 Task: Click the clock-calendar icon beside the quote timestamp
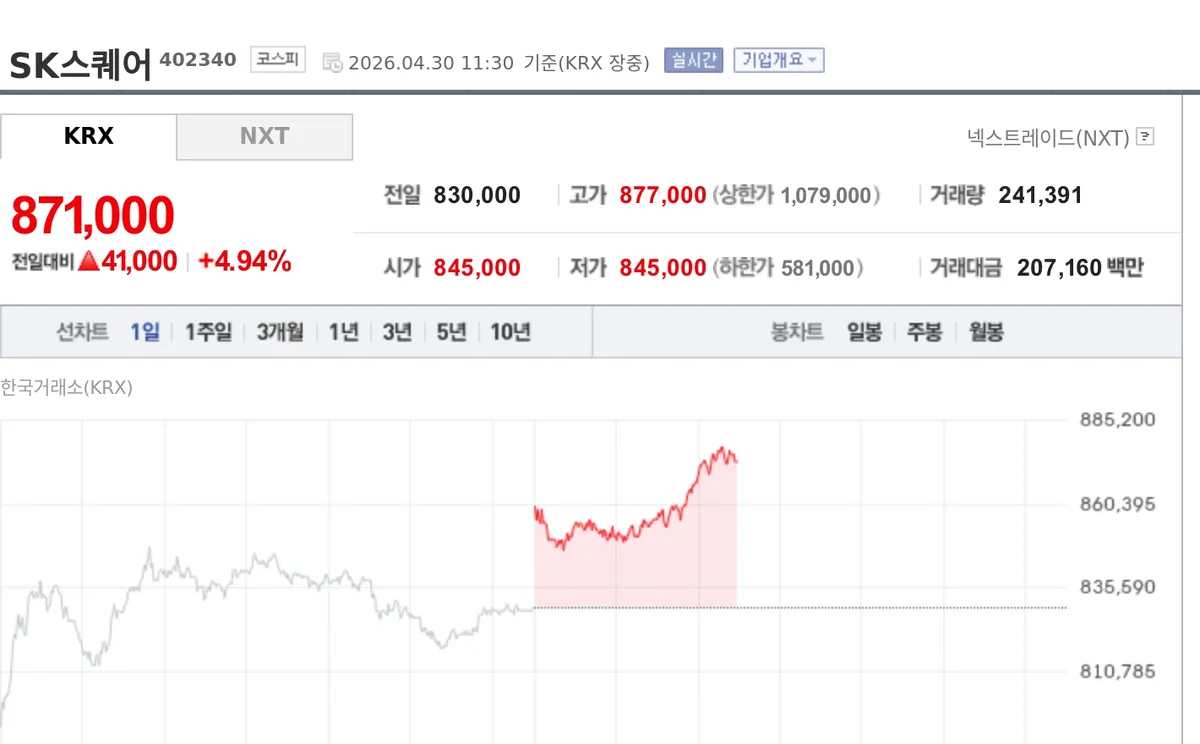(x=334, y=60)
